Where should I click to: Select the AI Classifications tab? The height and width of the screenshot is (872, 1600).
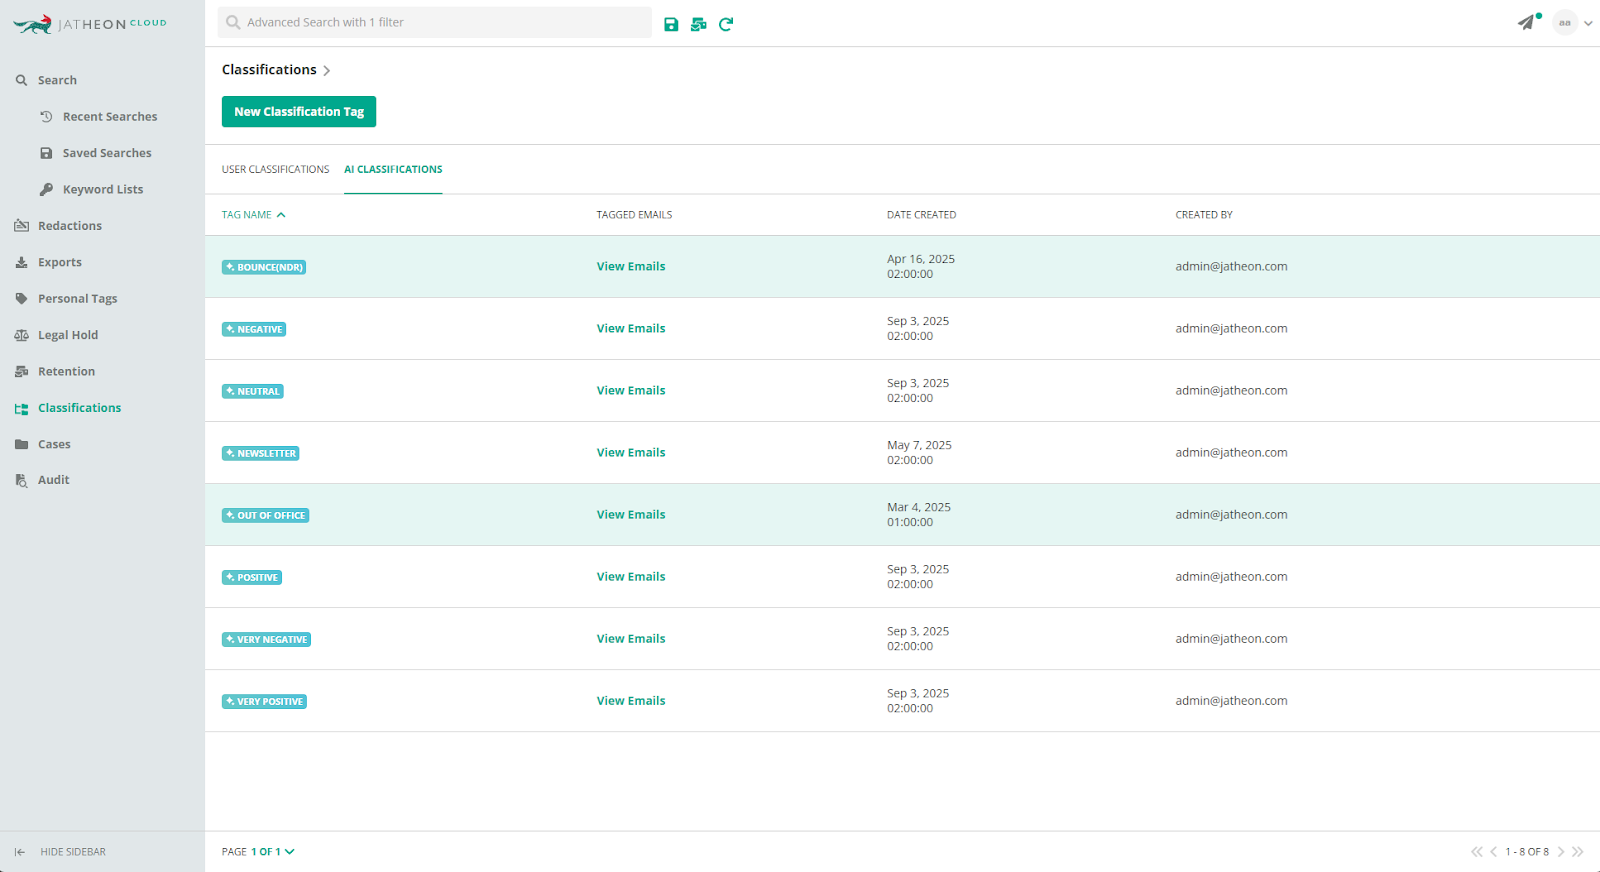[x=393, y=170]
